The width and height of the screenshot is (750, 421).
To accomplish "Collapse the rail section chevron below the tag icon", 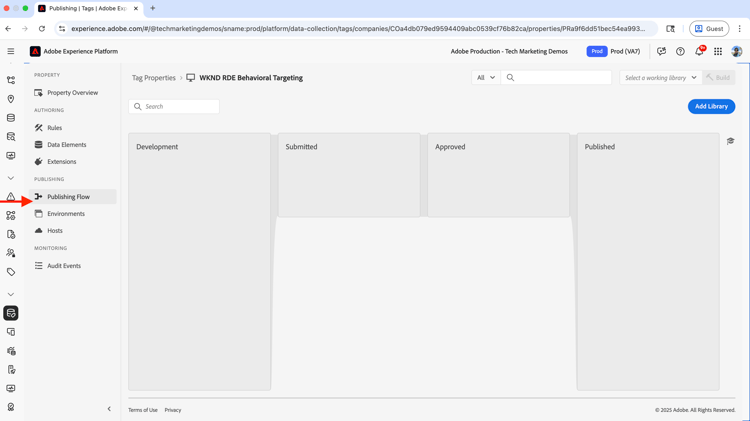I will [11, 294].
